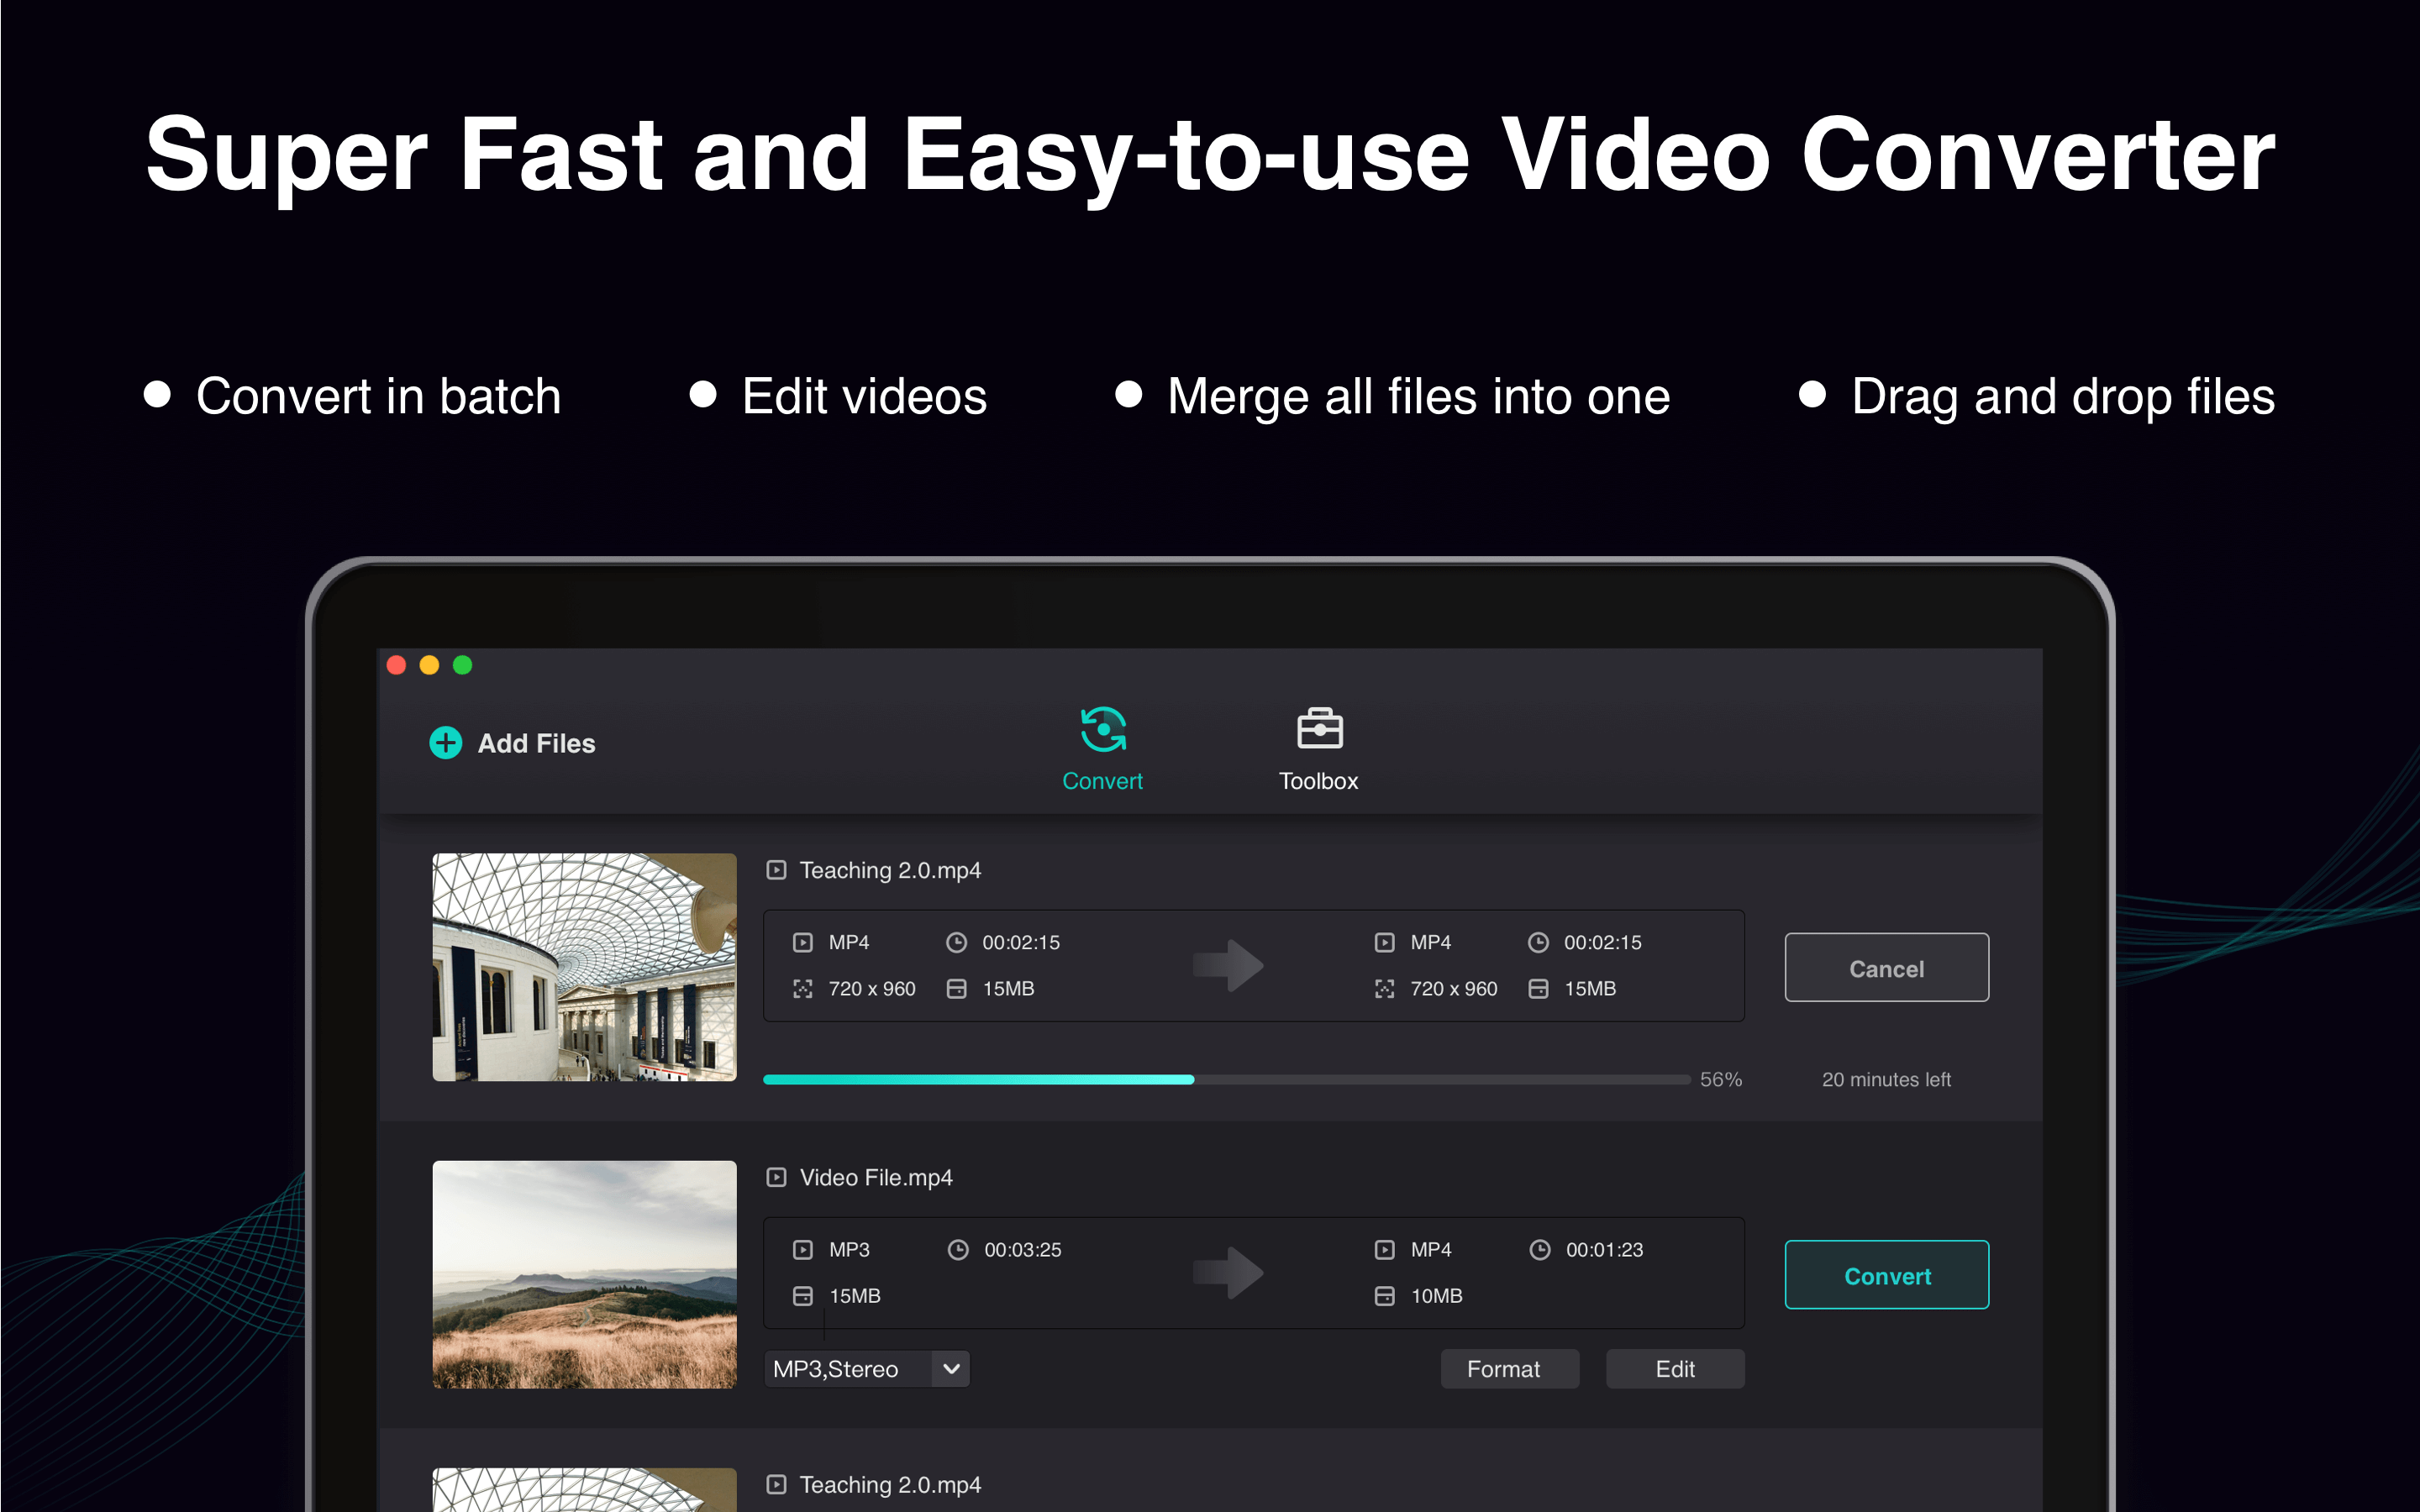Click the output MP4 icon in the Video File.mp4 row
The height and width of the screenshot is (1512, 2420).
coord(1385,1249)
